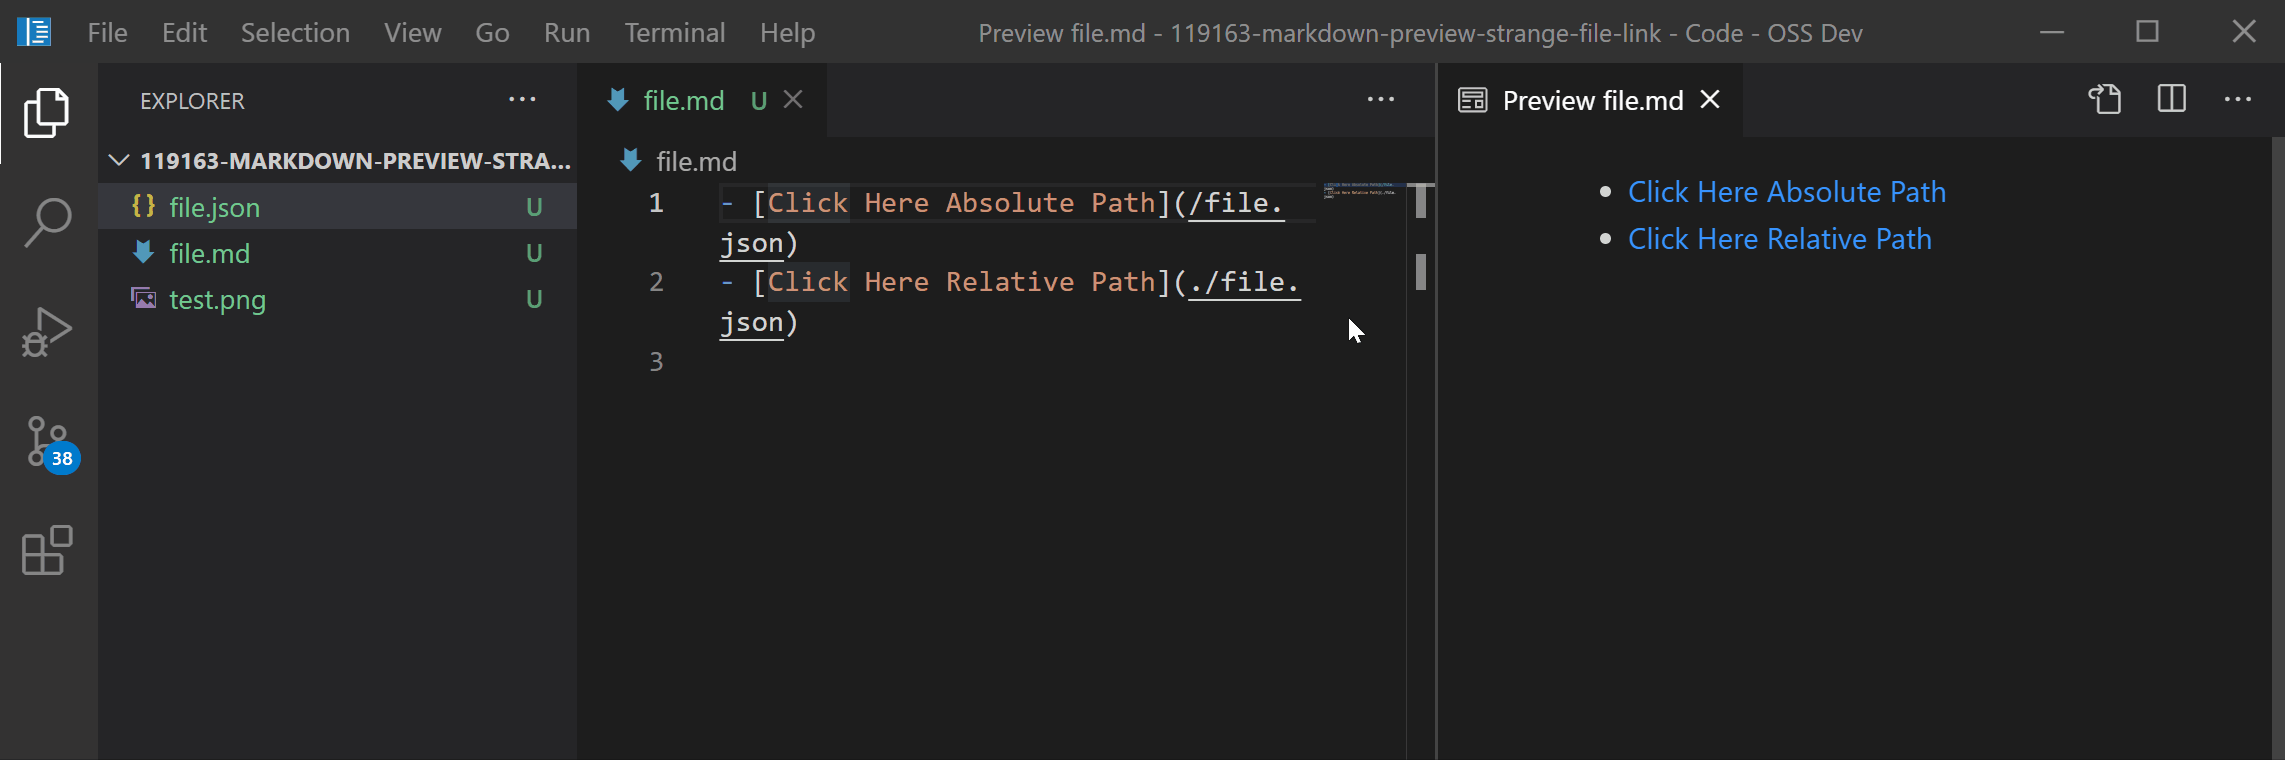Open the Explorer view in activity bar
The width and height of the screenshot is (2285, 760).
click(x=47, y=113)
